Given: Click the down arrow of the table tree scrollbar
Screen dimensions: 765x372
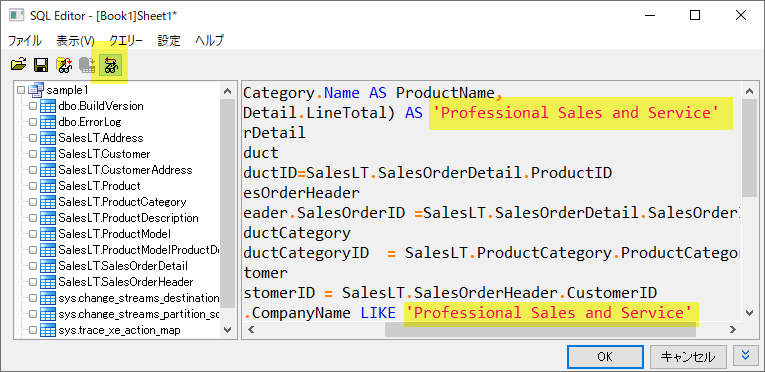Looking at the screenshot, I should pyautogui.click(x=227, y=330).
